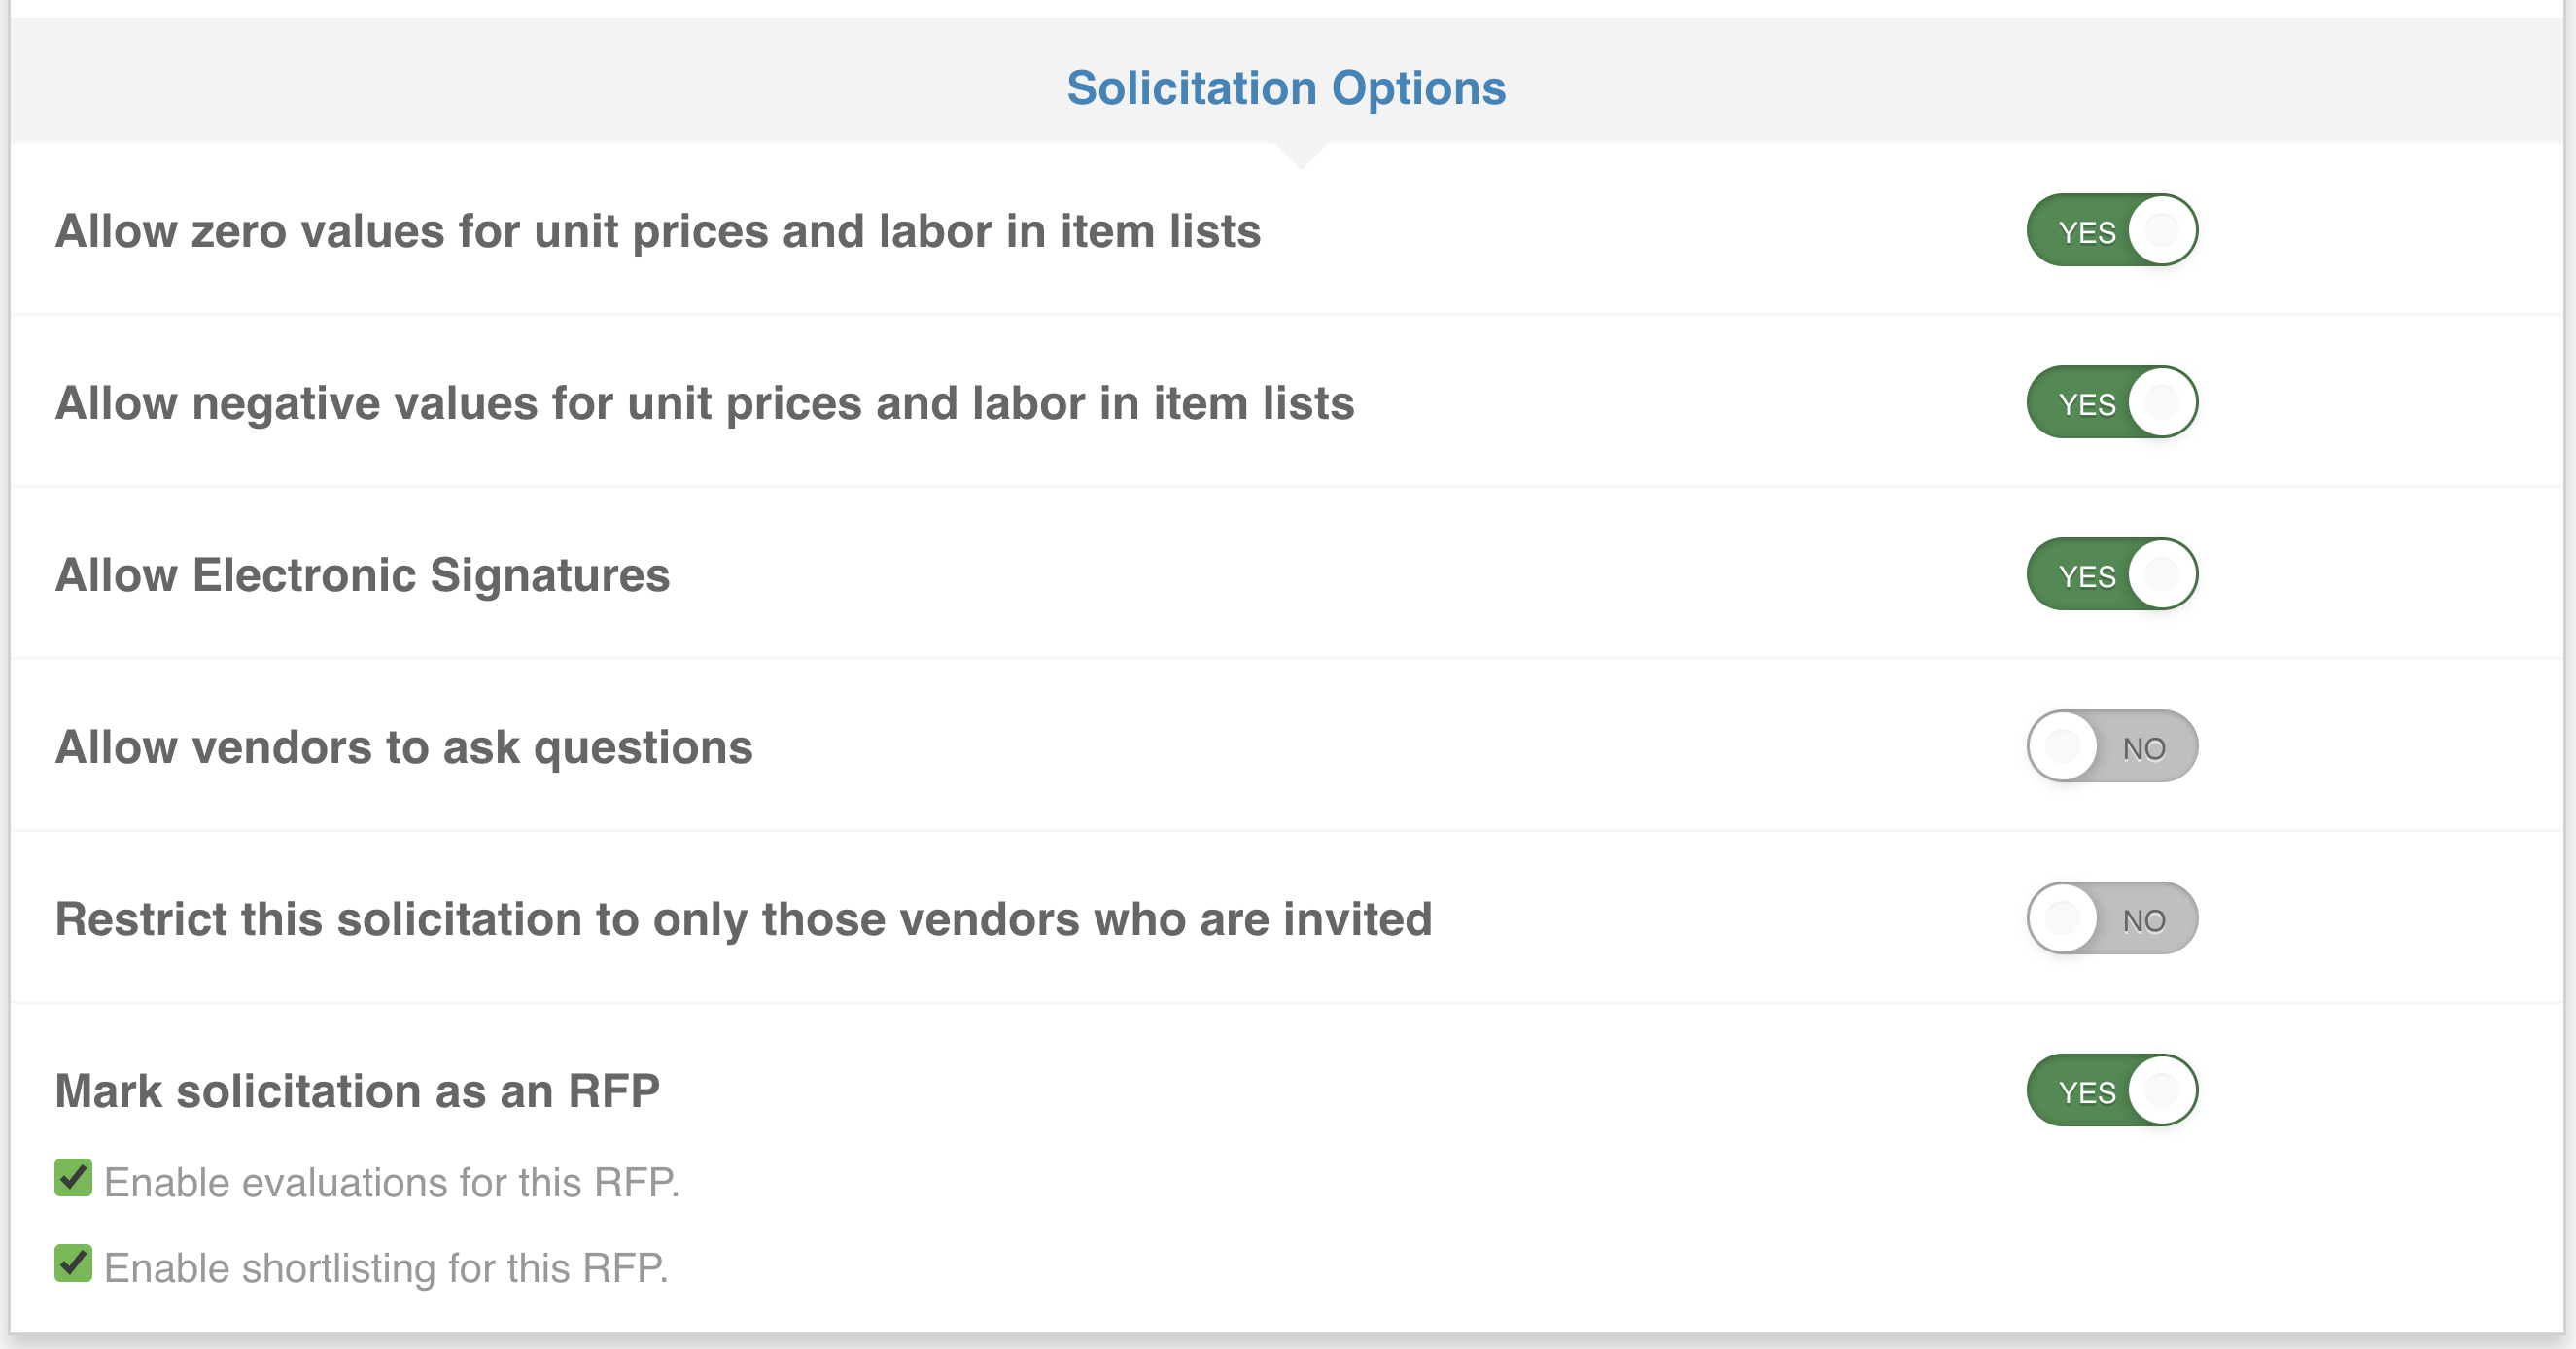Switch off Allow Electronic Signatures
The image size is (2576, 1349).
click(2111, 574)
